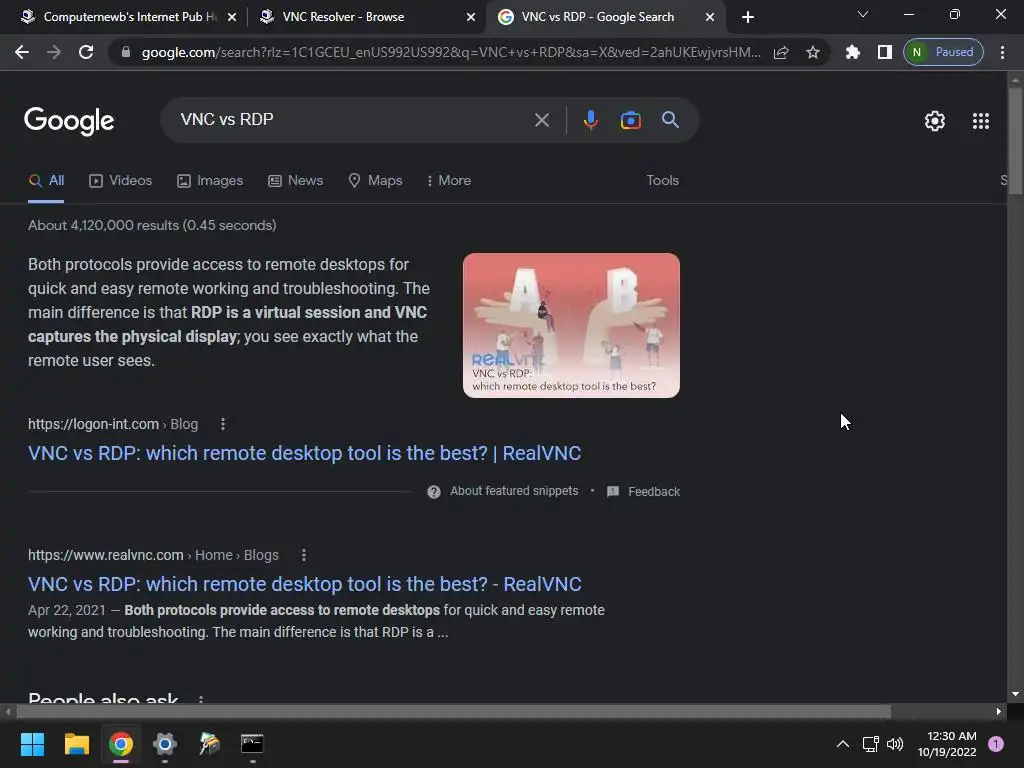Image resolution: width=1024 pixels, height=768 pixels.
Task: Click the Chrome taskbar icon
Action: point(121,744)
